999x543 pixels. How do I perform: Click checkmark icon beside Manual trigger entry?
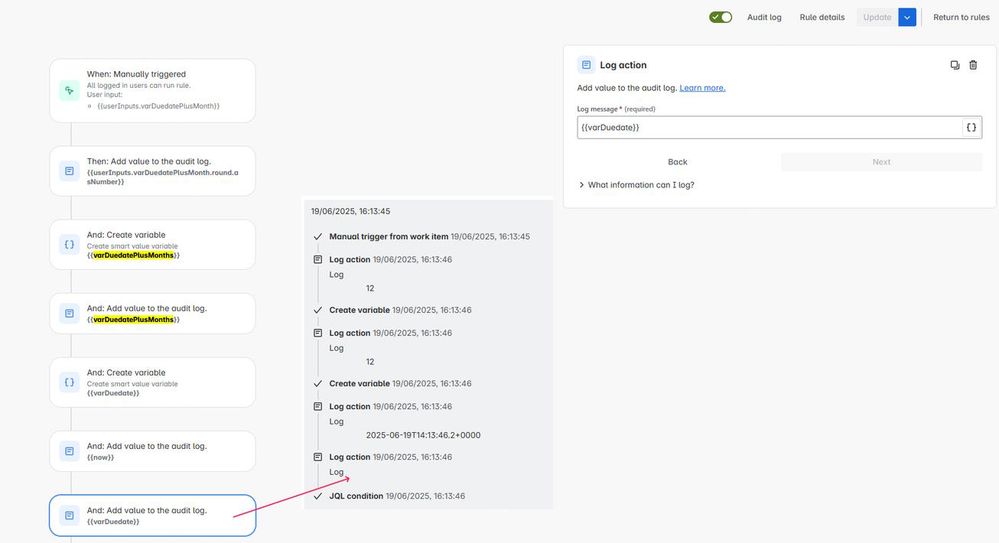coord(318,236)
